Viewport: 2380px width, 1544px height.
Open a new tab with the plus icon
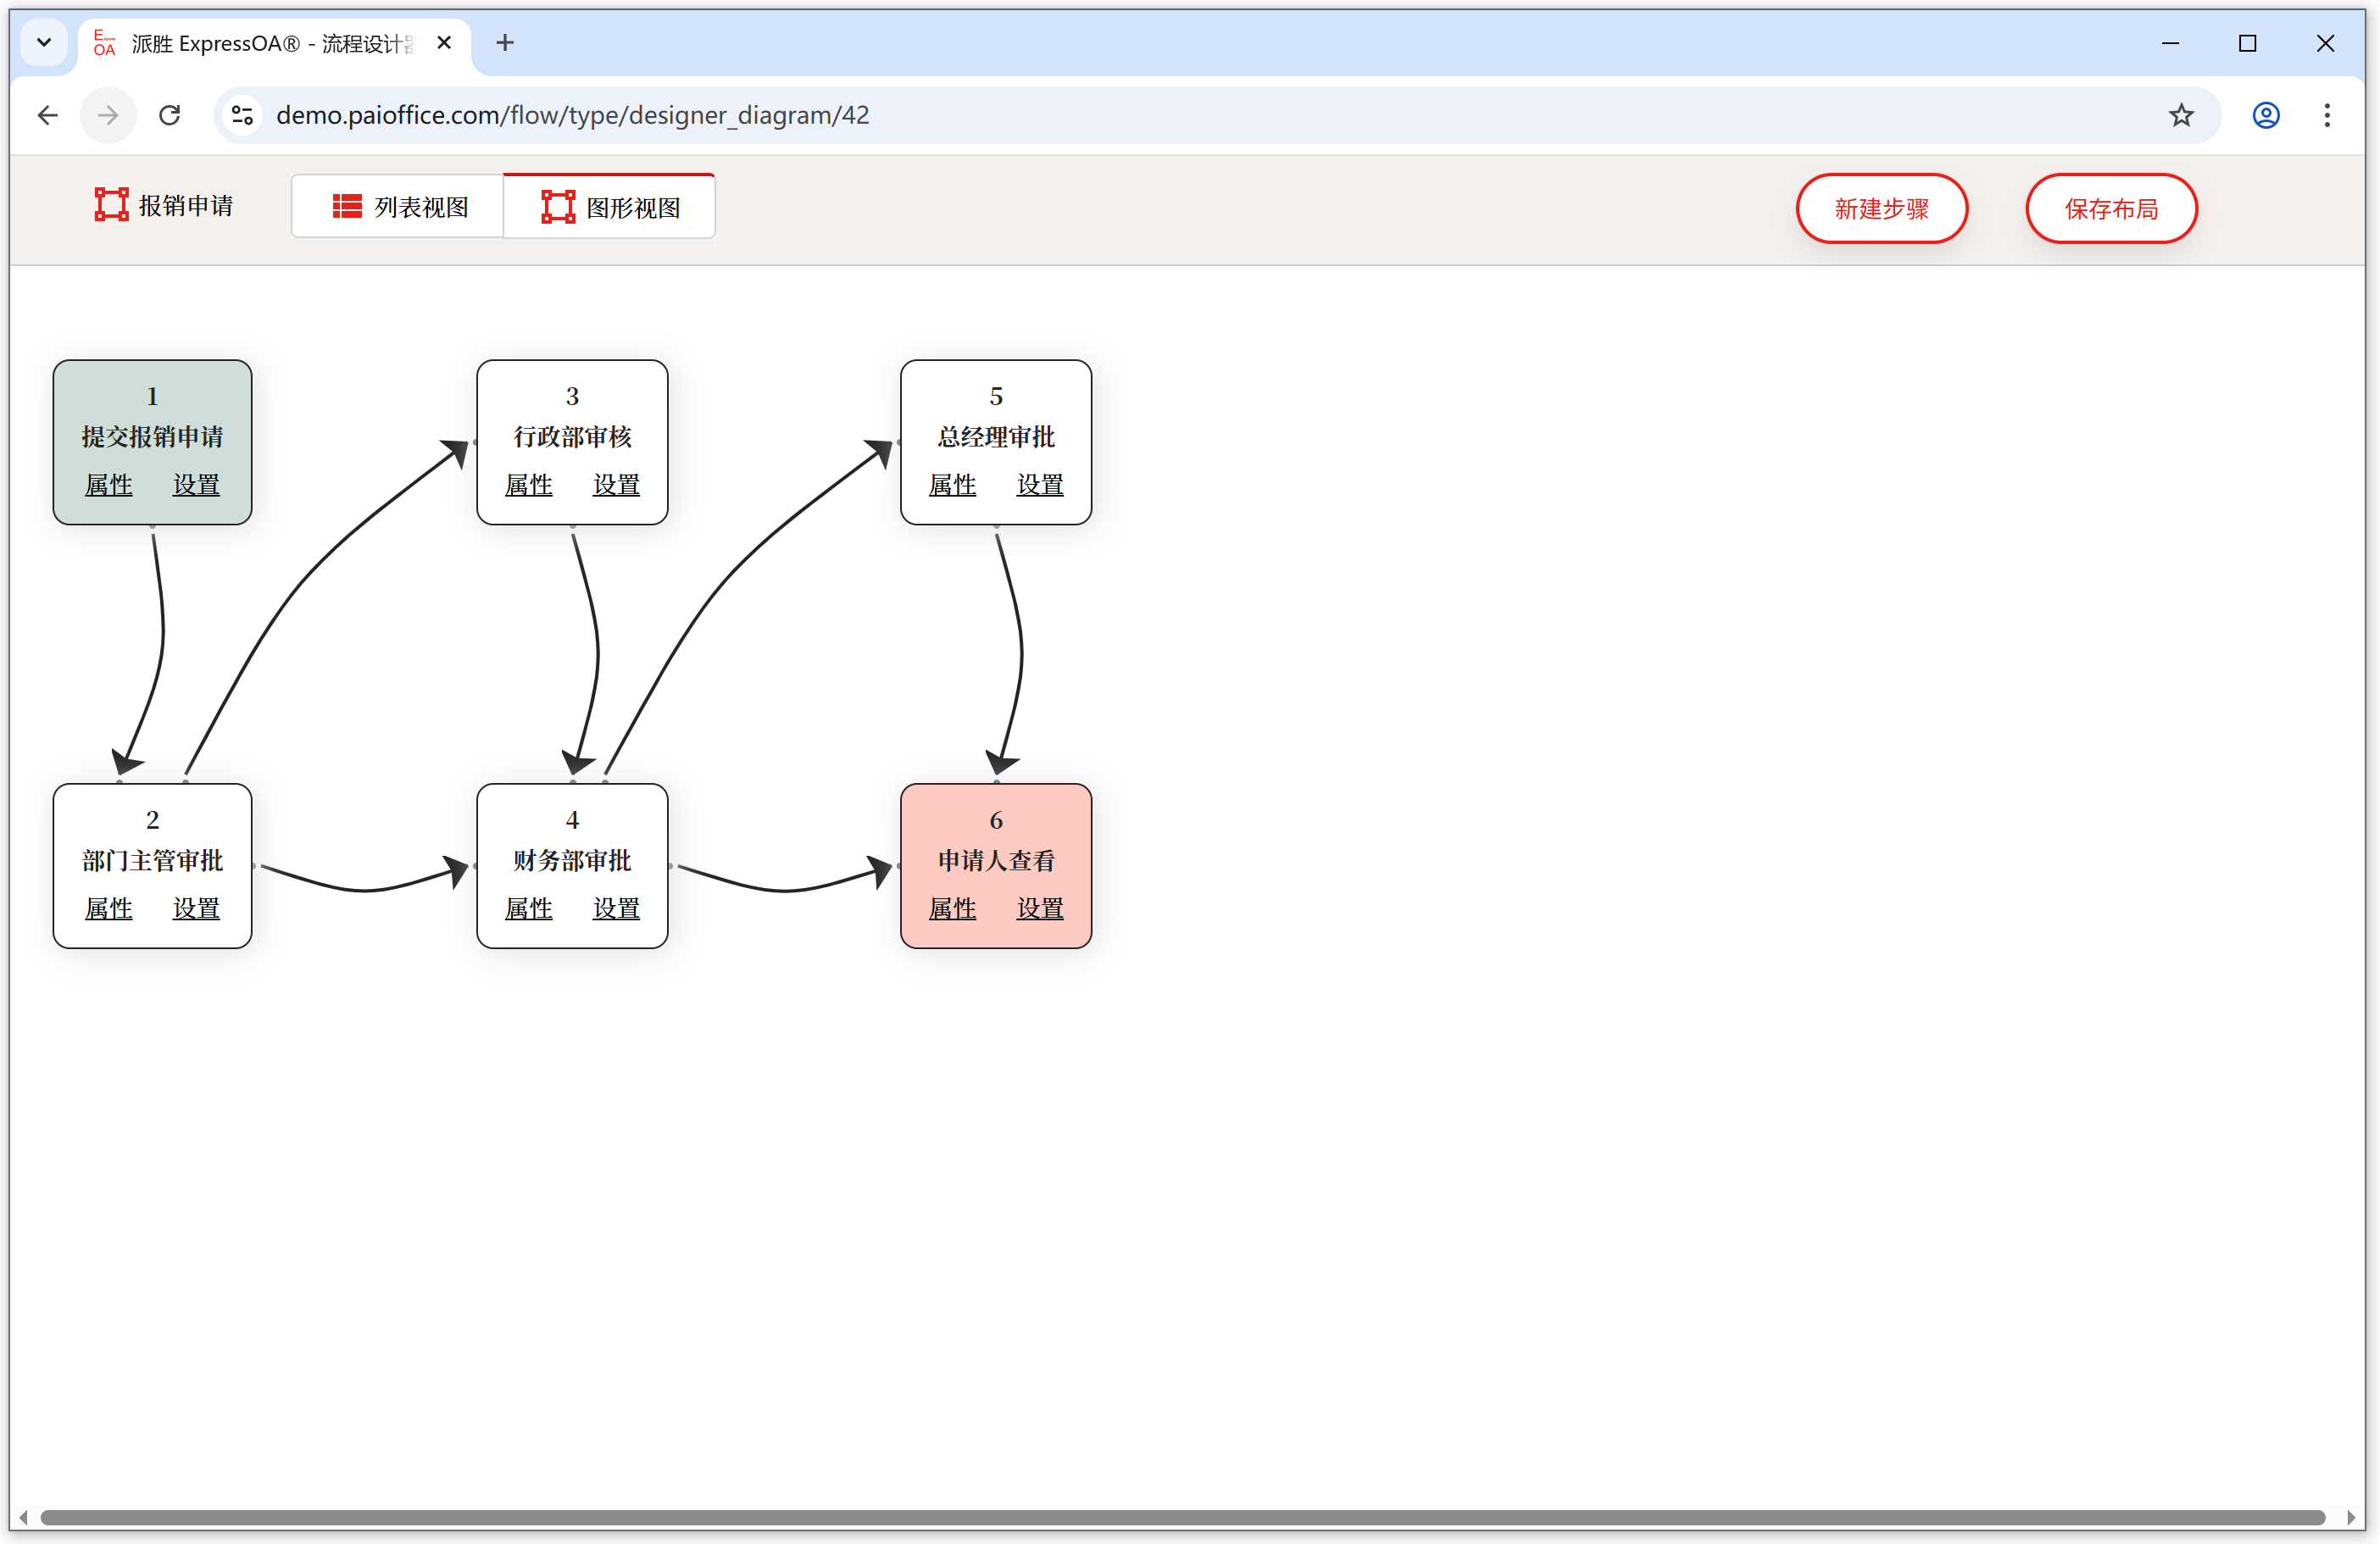pos(505,43)
